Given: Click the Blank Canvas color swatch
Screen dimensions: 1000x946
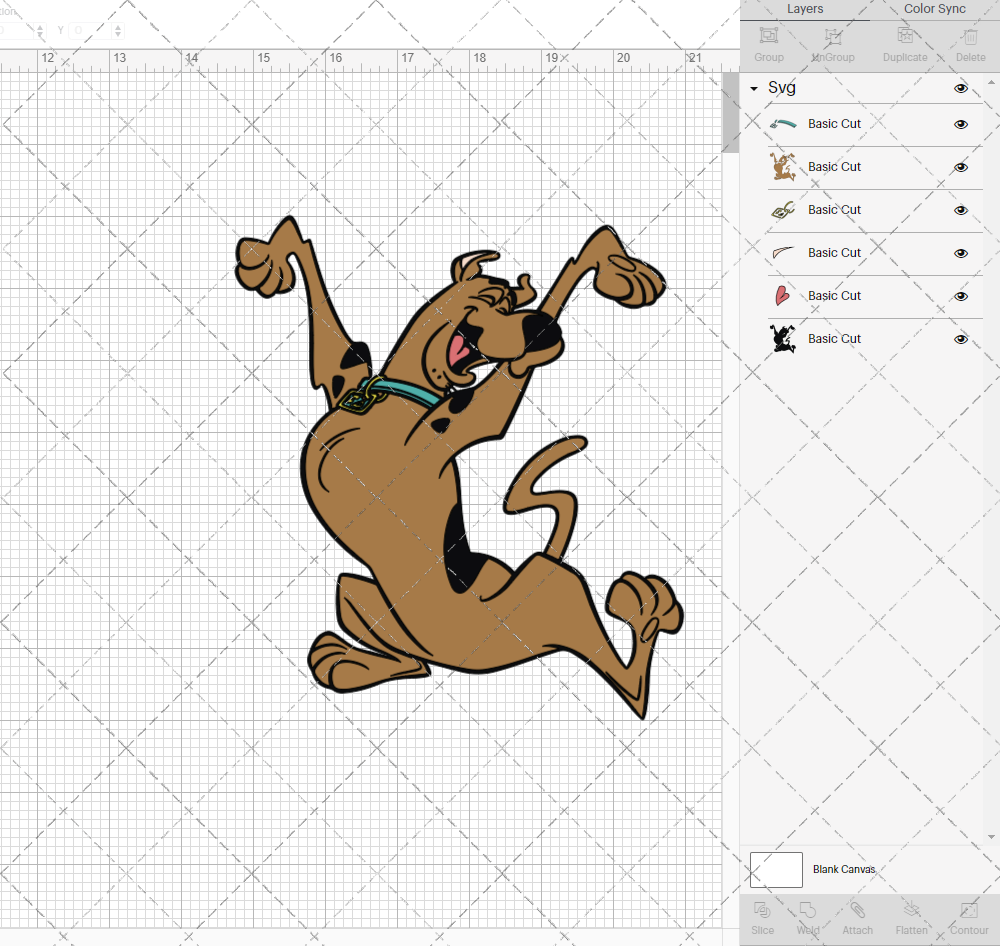Looking at the screenshot, I should click(776, 869).
